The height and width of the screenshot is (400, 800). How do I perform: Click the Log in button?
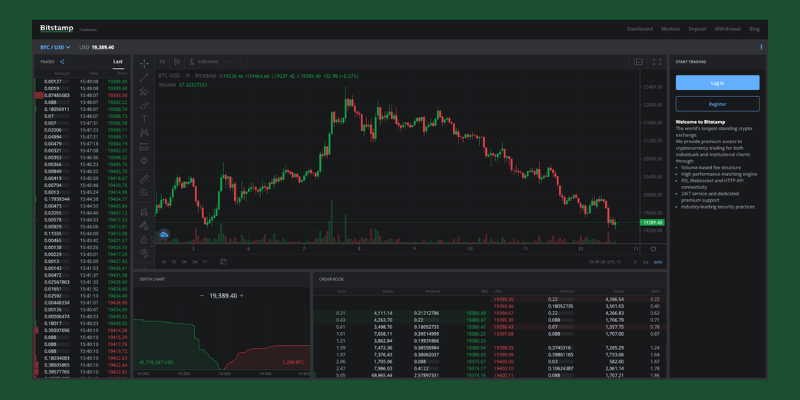point(717,82)
